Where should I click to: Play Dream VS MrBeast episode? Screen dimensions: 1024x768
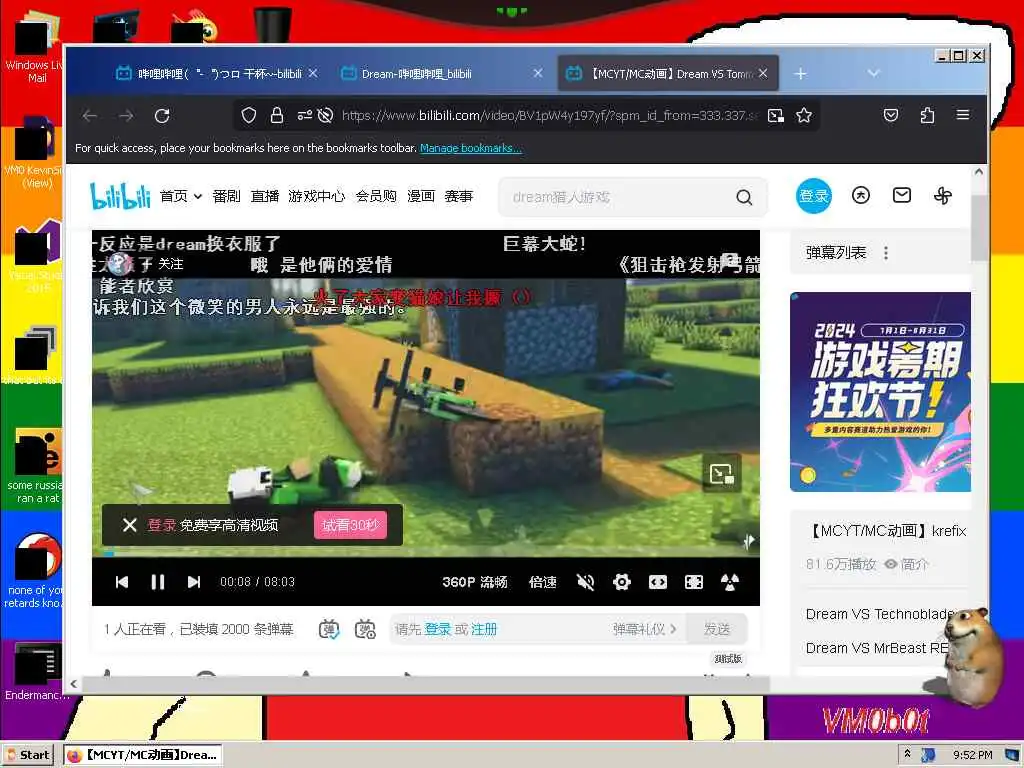pos(877,648)
